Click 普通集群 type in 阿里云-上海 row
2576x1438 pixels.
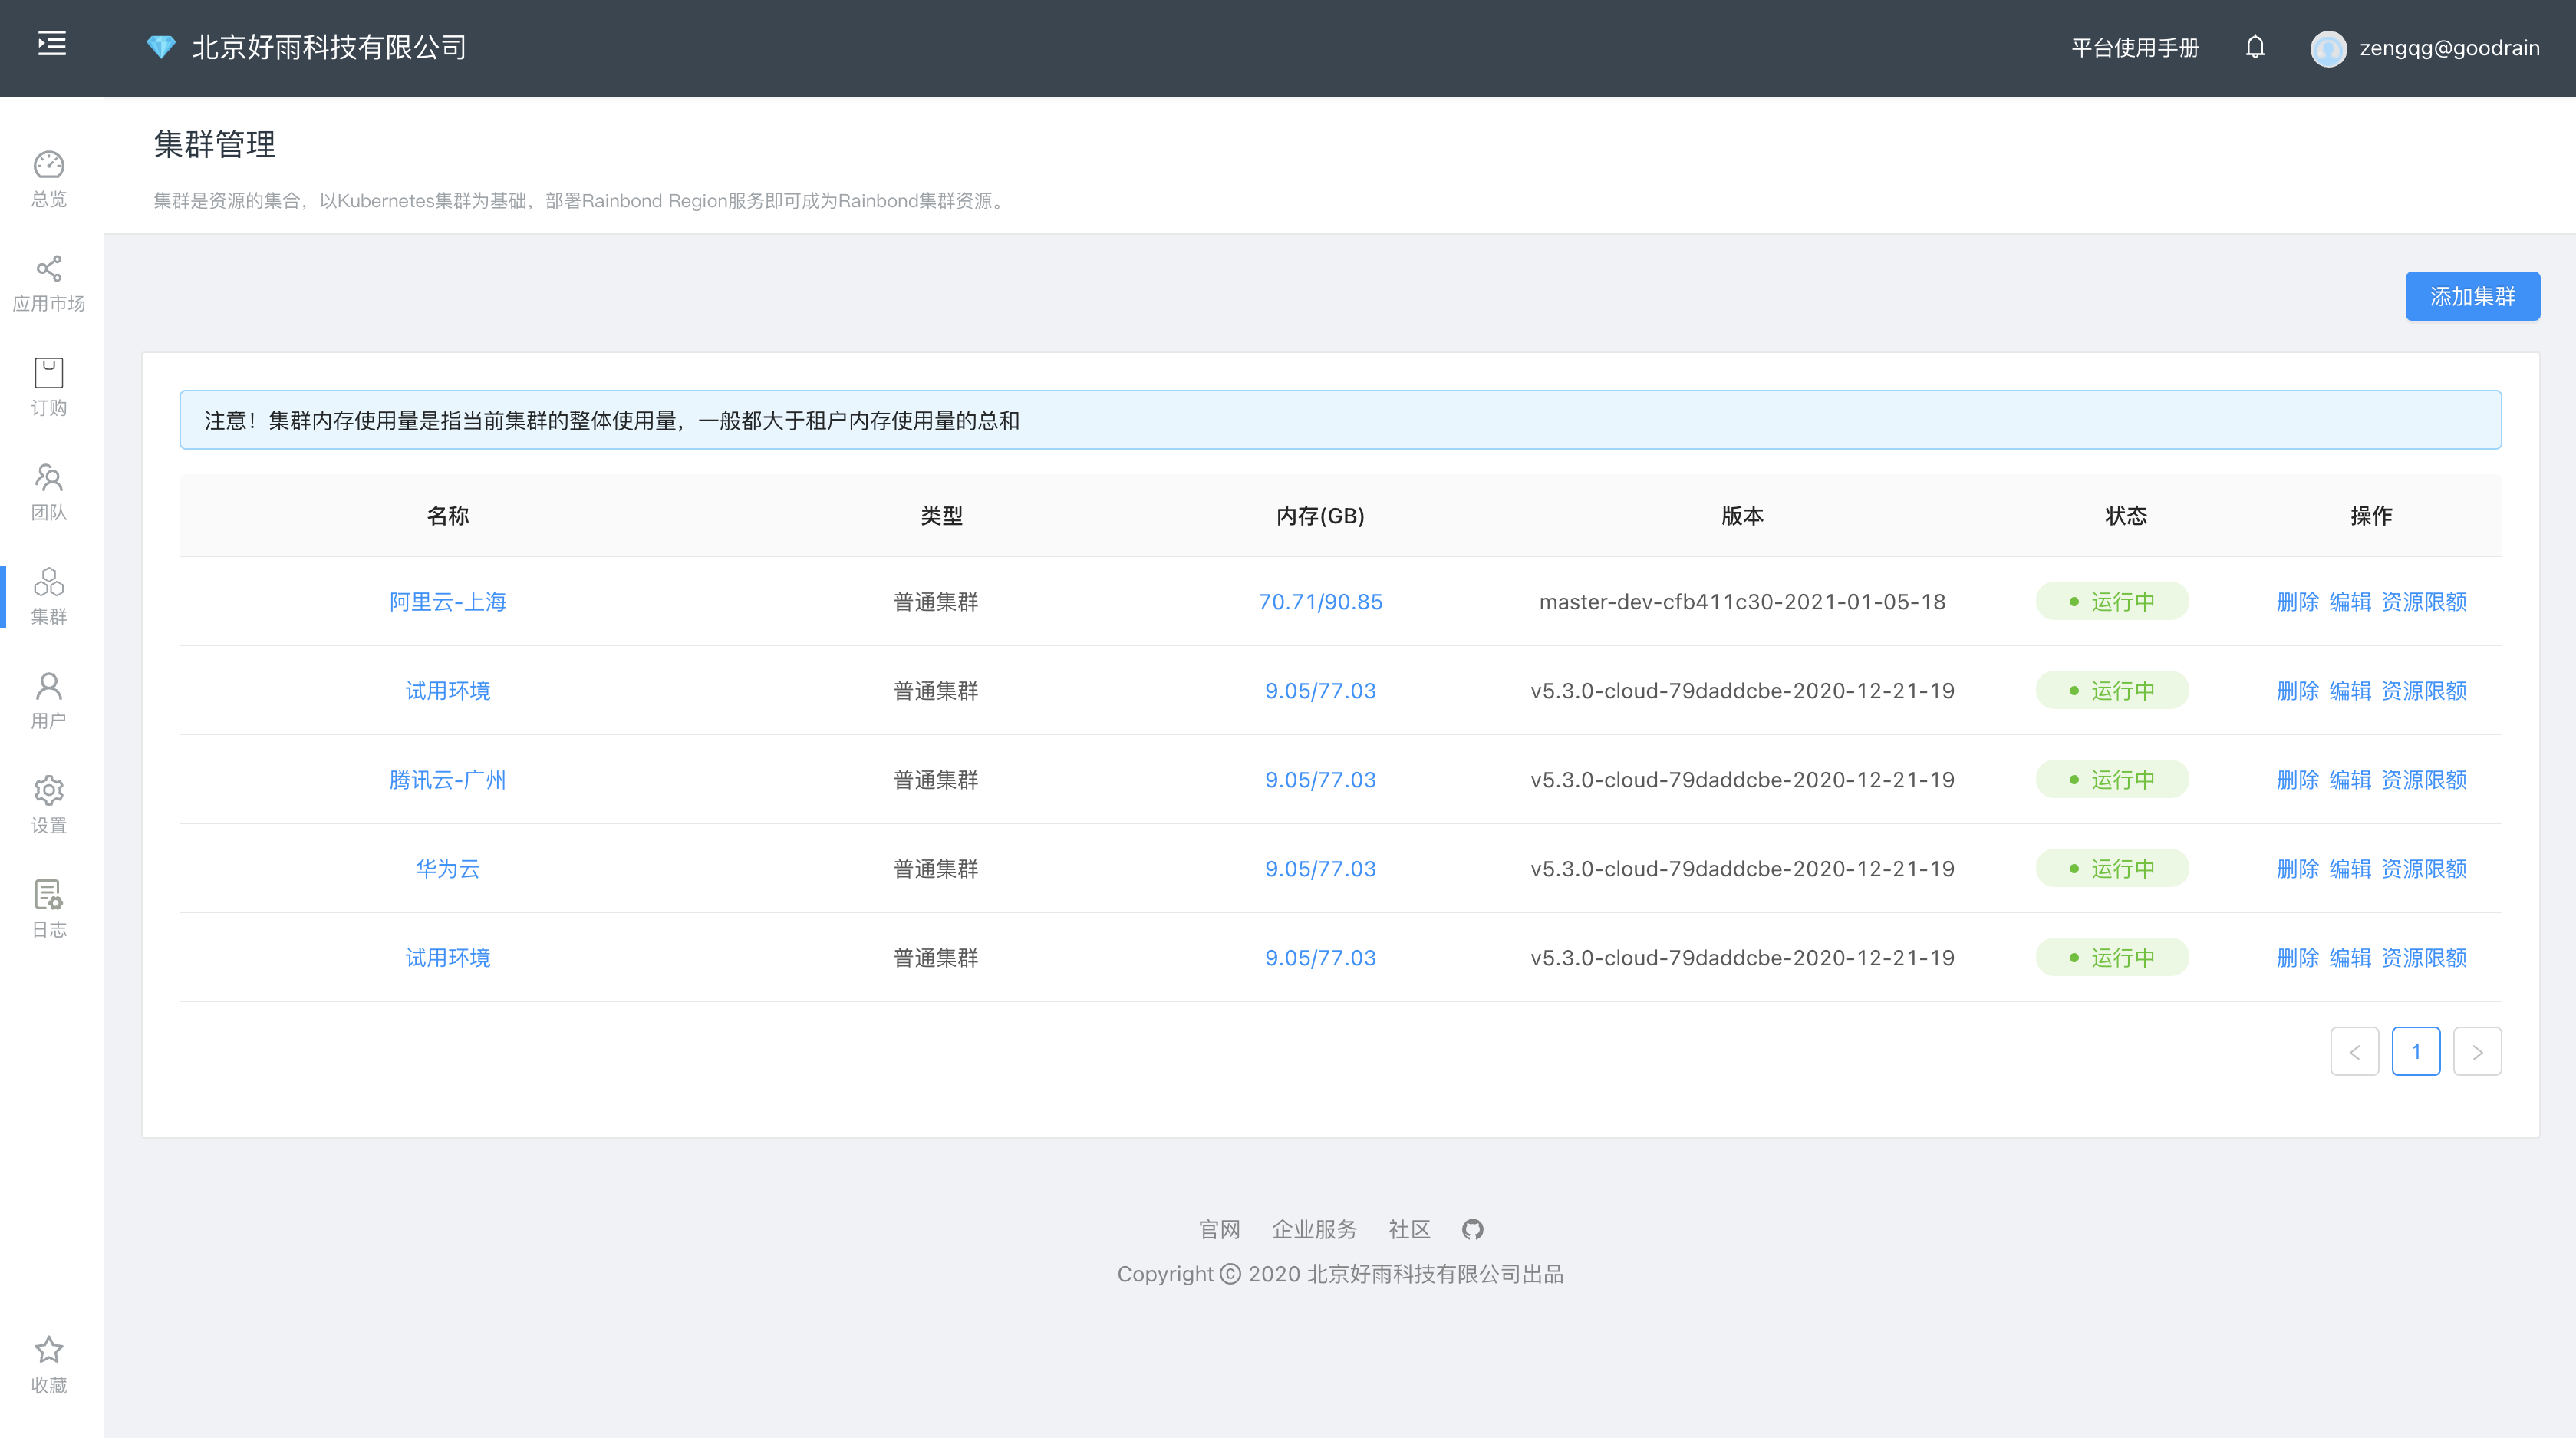point(935,601)
